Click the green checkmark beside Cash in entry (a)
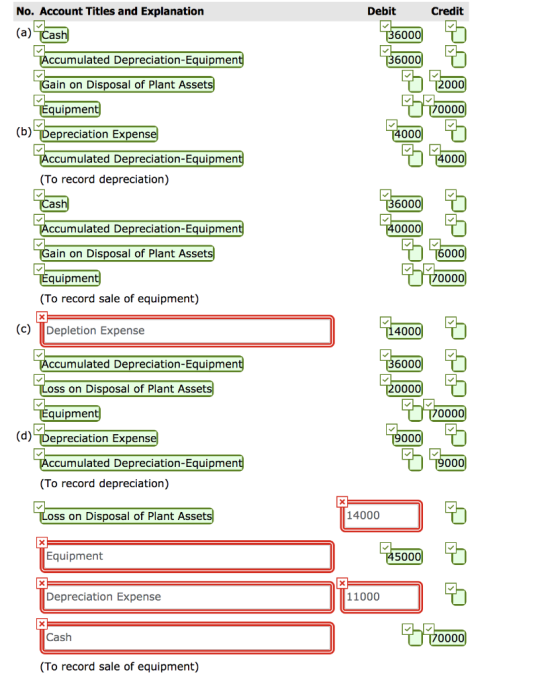The height and width of the screenshot is (688, 560). (39, 25)
